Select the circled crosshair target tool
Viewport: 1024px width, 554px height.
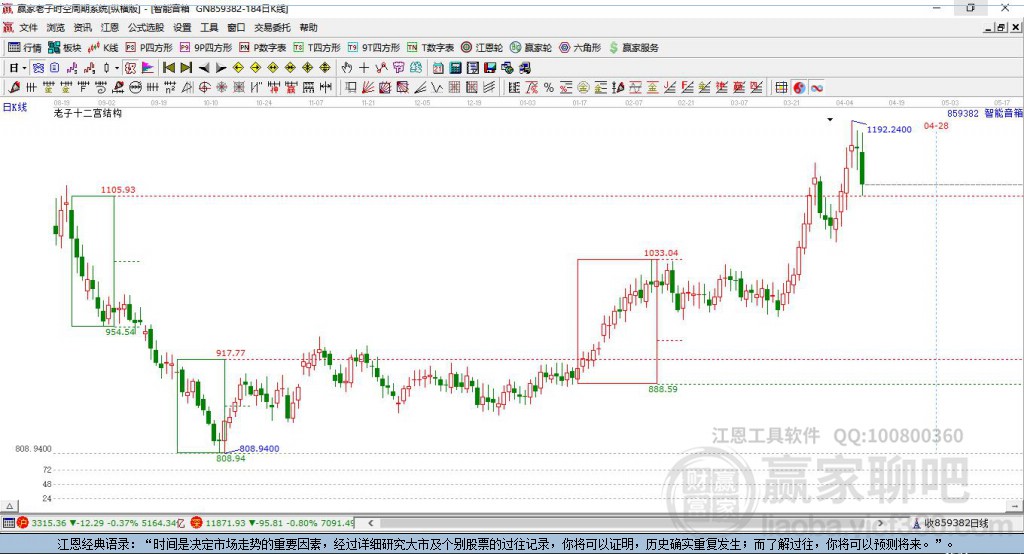[204, 88]
